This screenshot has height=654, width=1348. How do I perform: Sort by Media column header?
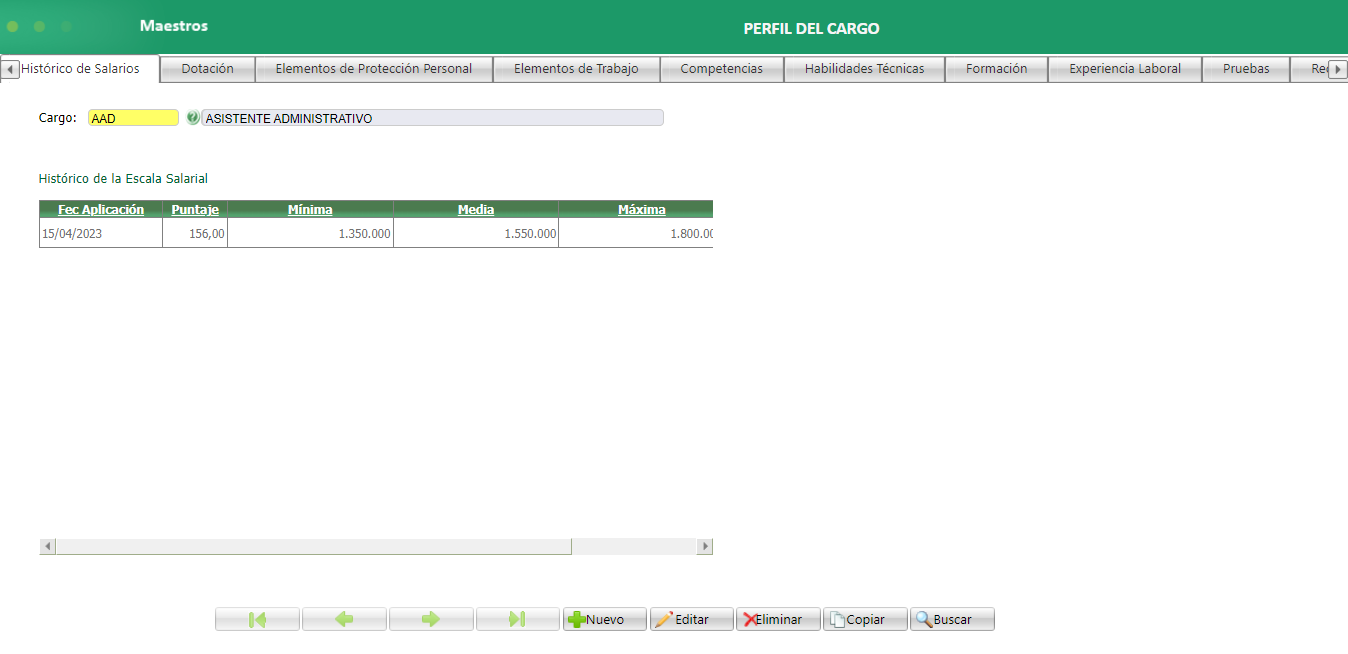coord(476,209)
